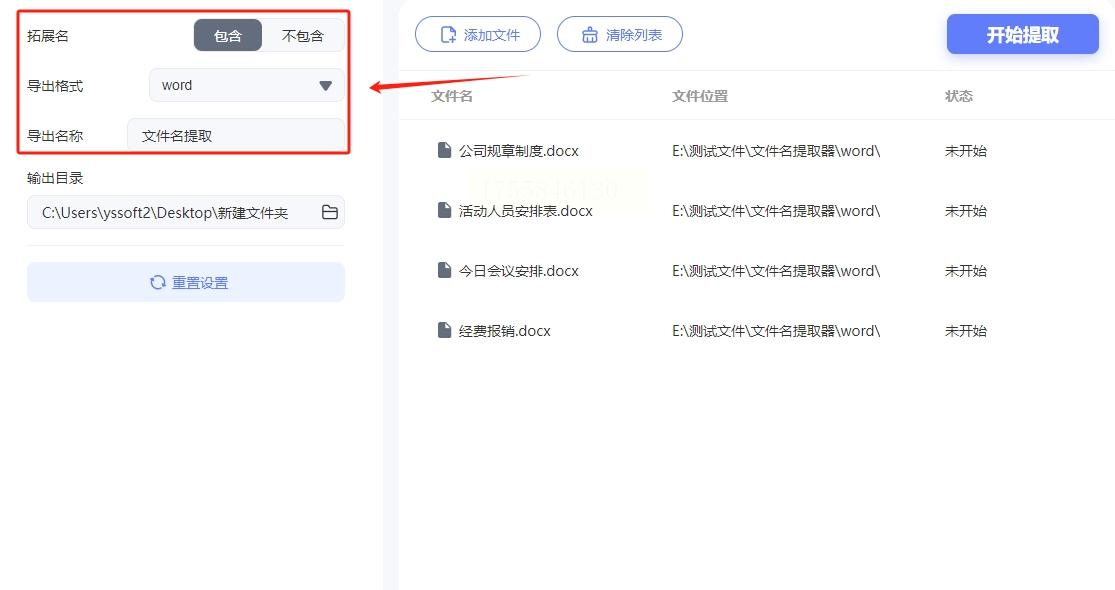This screenshot has width=1115, height=590.
Task: Click the file location of 公司规章制度.docx
Action: click(776, 151)
